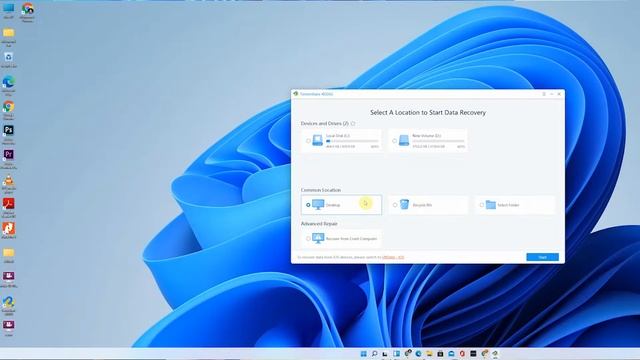Click the Desktop monitor icon in Common Location
This screenshot has width=640, height=360.
coord(318,204)
